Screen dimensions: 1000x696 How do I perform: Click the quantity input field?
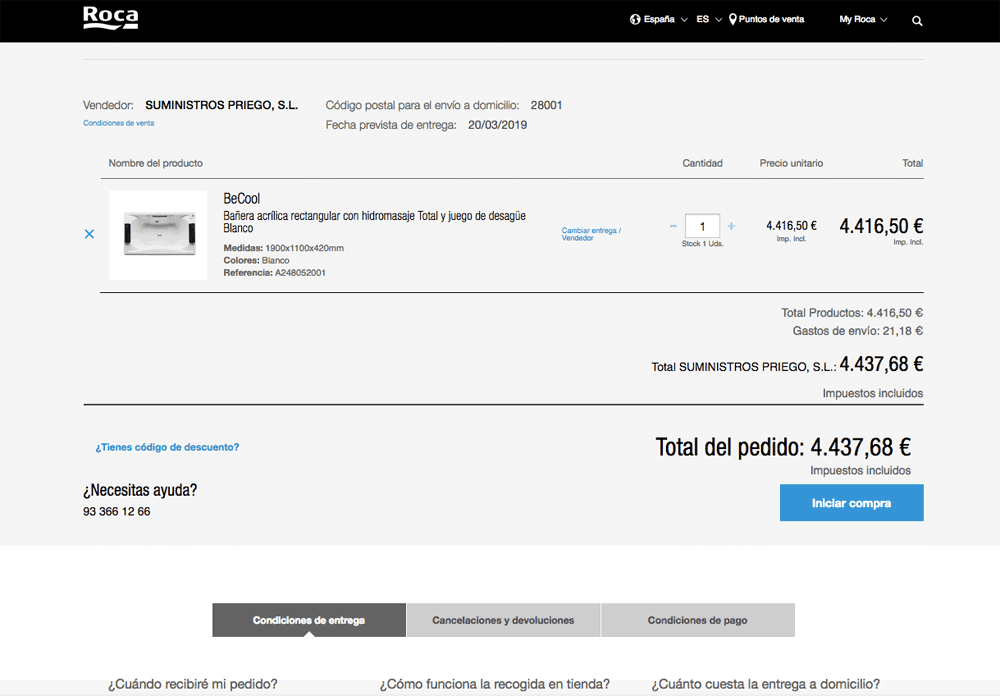[x=702, y=226]
